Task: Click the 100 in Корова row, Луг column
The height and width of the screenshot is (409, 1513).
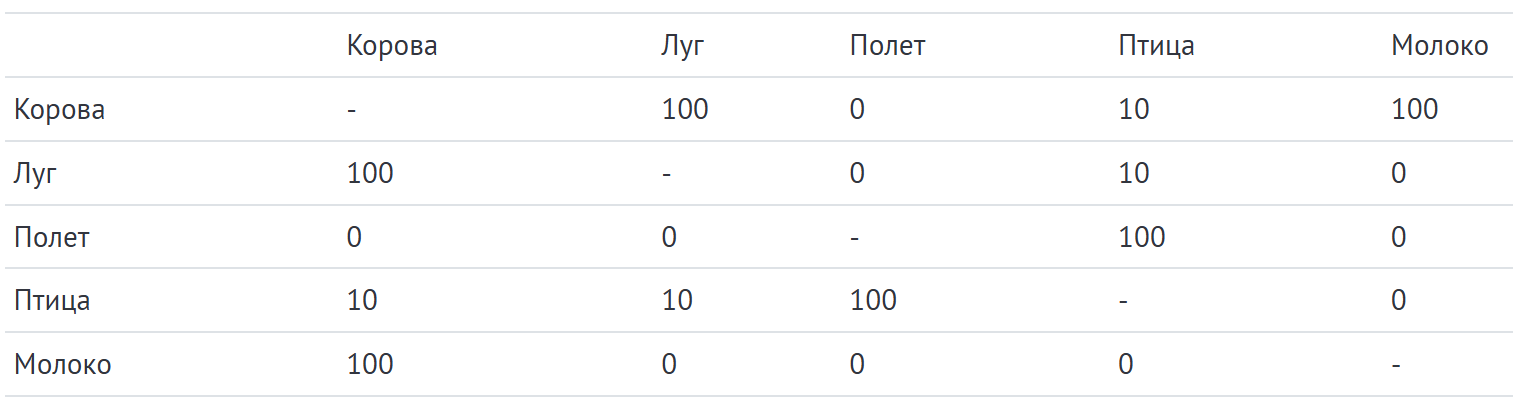Action: (x=685, y=110)
